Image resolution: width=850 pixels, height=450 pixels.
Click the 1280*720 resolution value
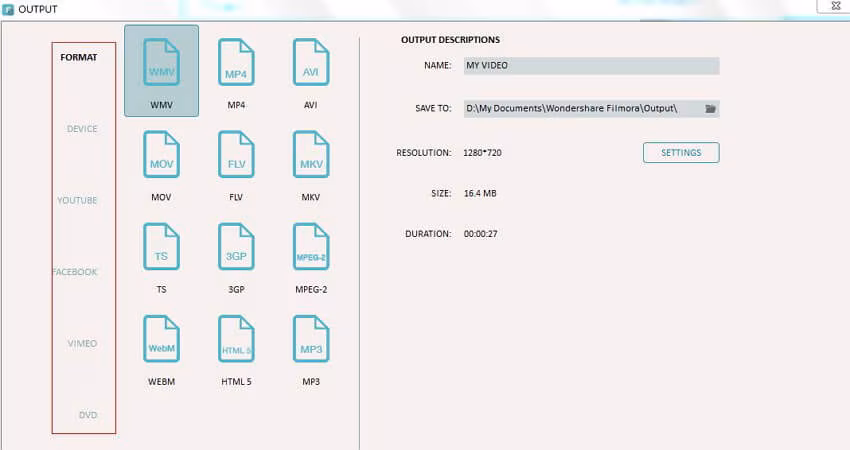(482, 153)
